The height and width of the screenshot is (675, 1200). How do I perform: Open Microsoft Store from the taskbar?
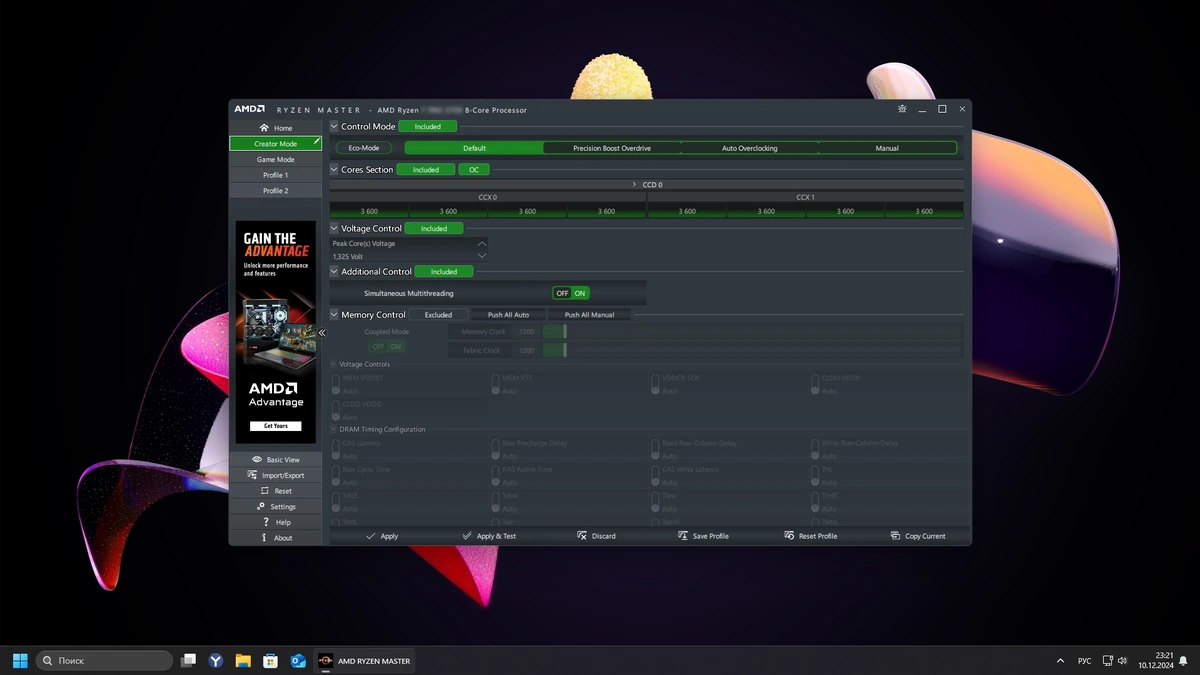[270, 660]
